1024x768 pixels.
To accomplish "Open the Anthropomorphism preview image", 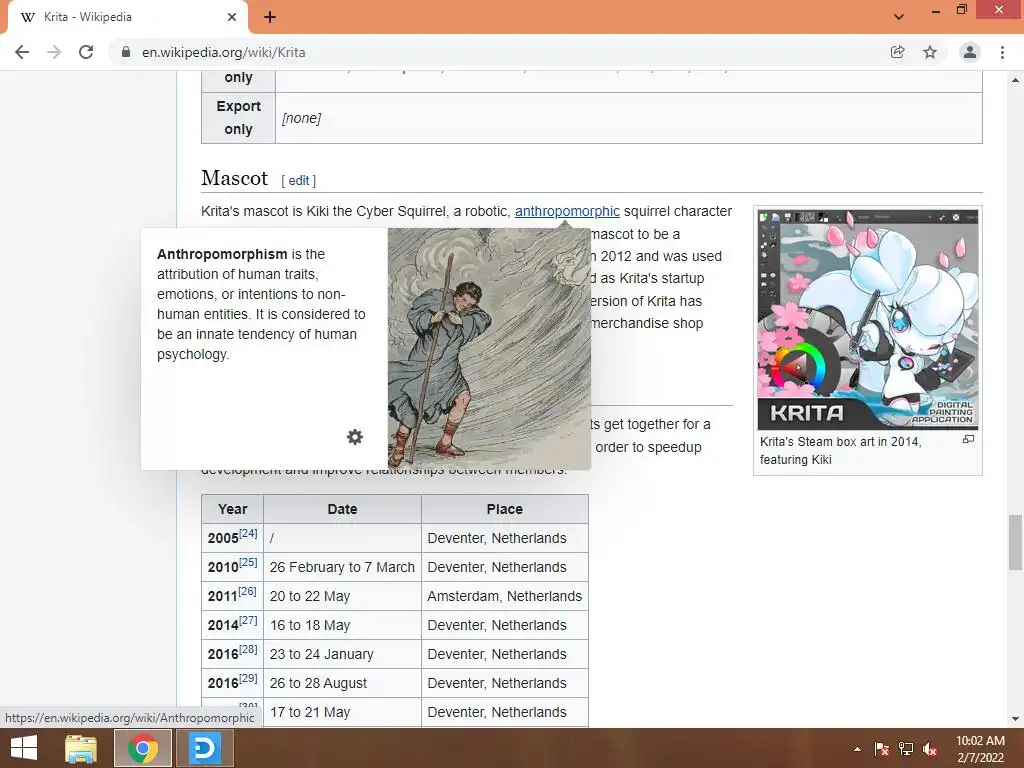I will click(x=489, y=348).
